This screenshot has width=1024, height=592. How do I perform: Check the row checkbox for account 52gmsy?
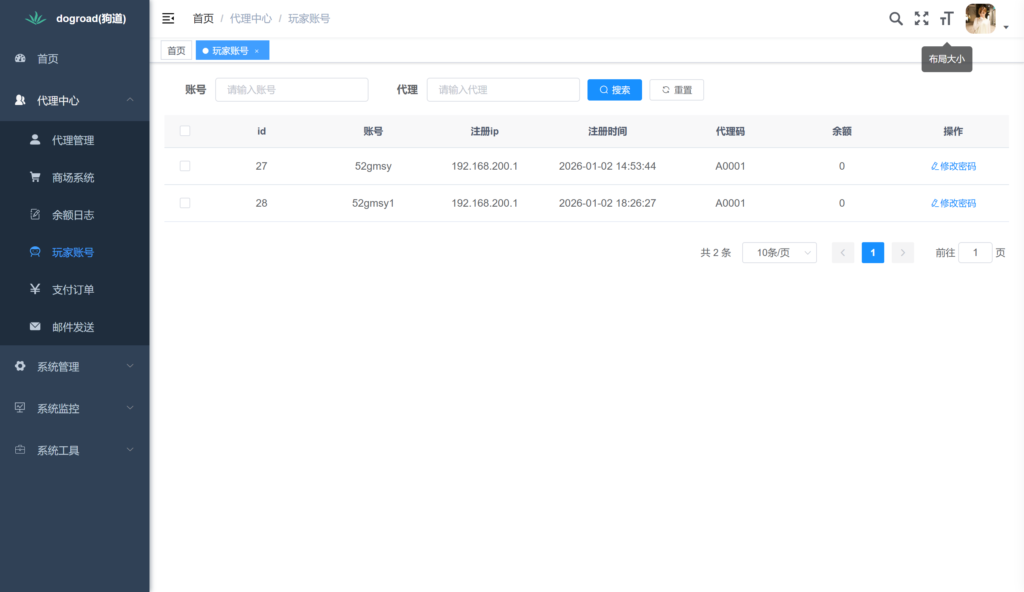tap(184, 166)
